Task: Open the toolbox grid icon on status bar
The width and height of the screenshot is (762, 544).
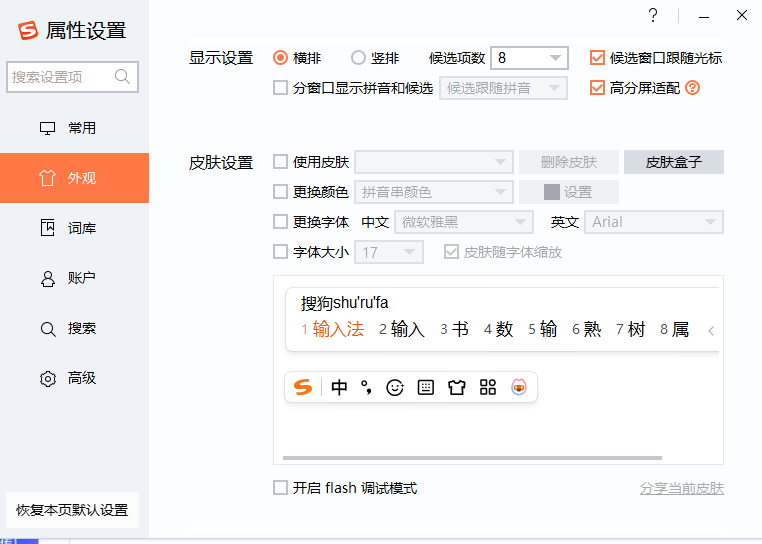Action: click(488, 387)
